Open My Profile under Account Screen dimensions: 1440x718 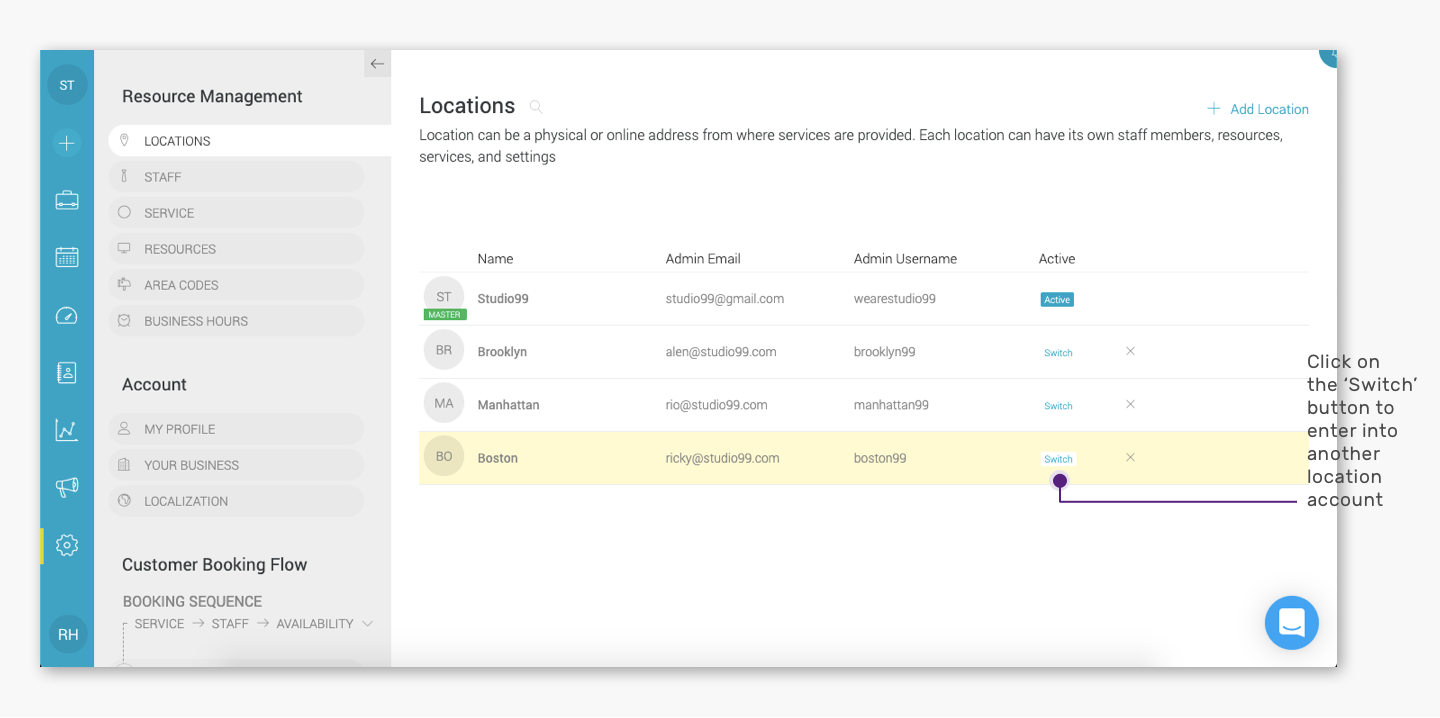[236, 429]
